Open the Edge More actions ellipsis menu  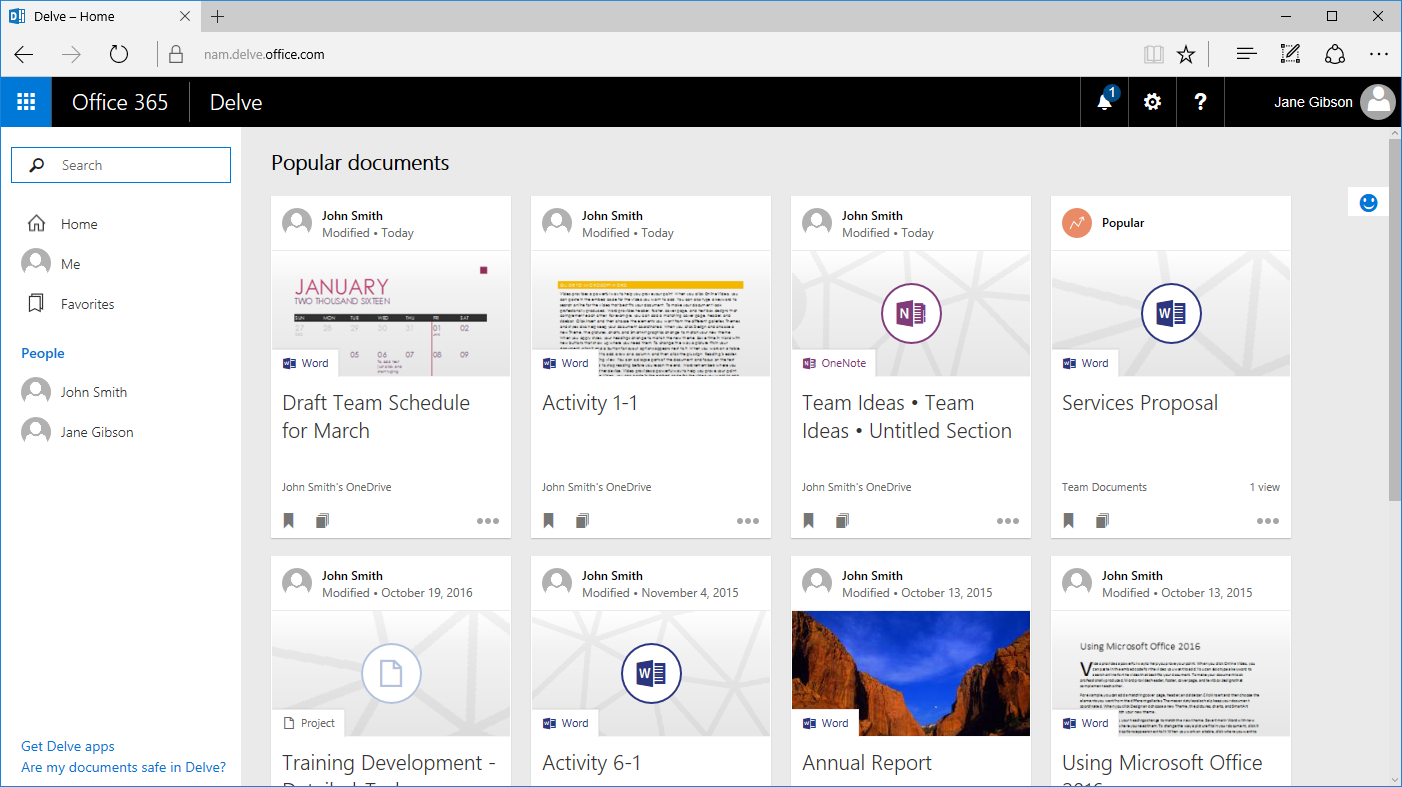[x=1379, y=55]
